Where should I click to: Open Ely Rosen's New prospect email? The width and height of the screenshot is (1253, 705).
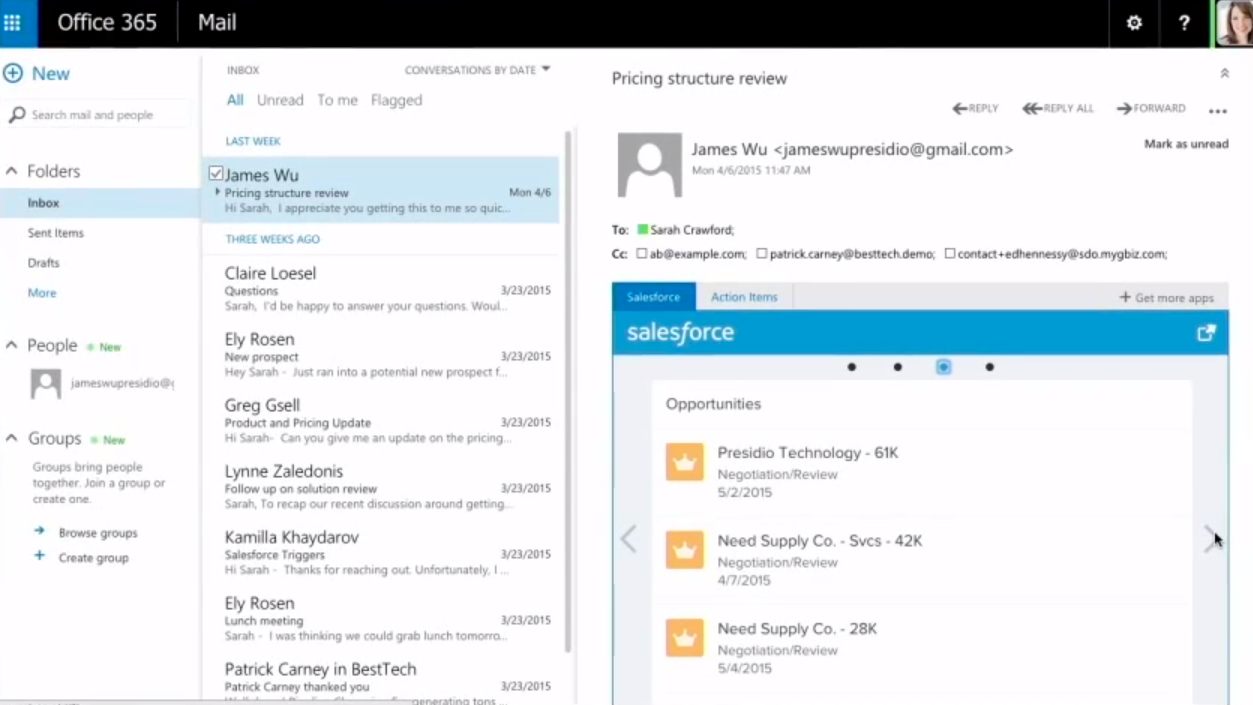click(x=380, y=355)
